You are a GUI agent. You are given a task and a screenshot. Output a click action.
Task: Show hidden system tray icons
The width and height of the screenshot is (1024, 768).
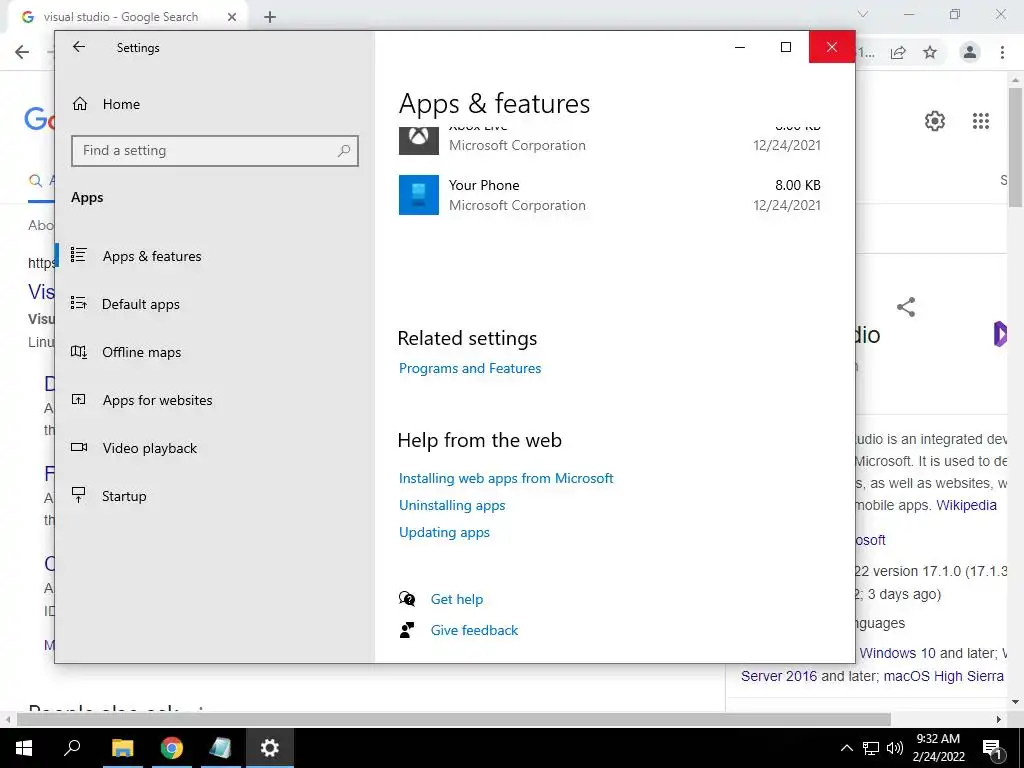[x=846, y=748]
